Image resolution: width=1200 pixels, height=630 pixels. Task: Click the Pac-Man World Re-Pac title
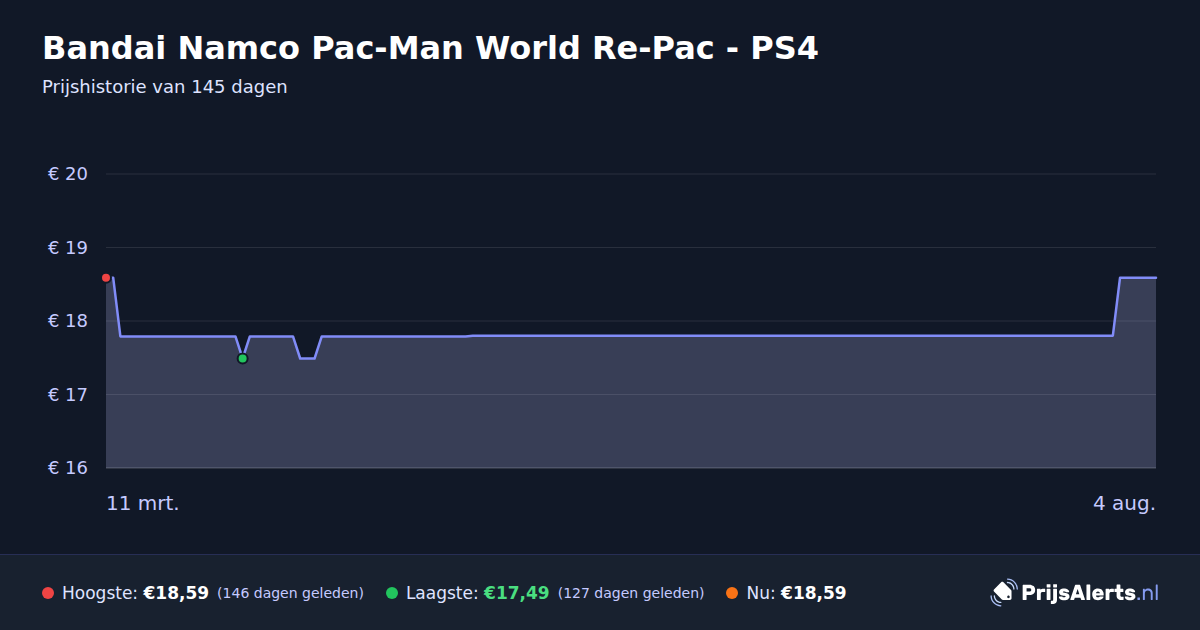tap(430, 48)
